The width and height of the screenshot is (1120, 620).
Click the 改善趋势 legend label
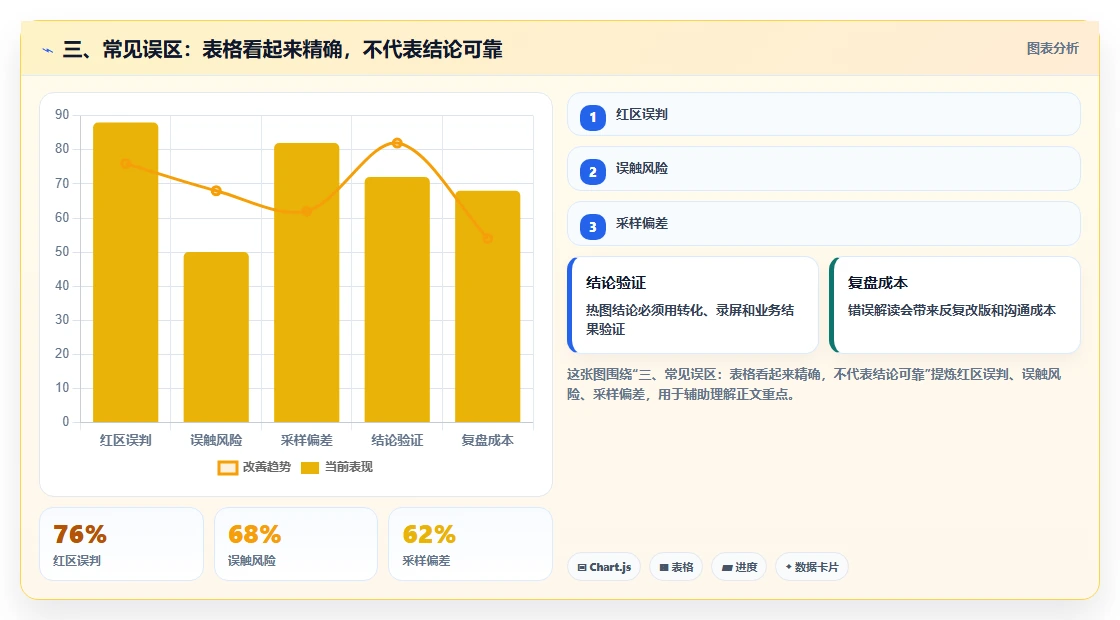pos(266,467)
